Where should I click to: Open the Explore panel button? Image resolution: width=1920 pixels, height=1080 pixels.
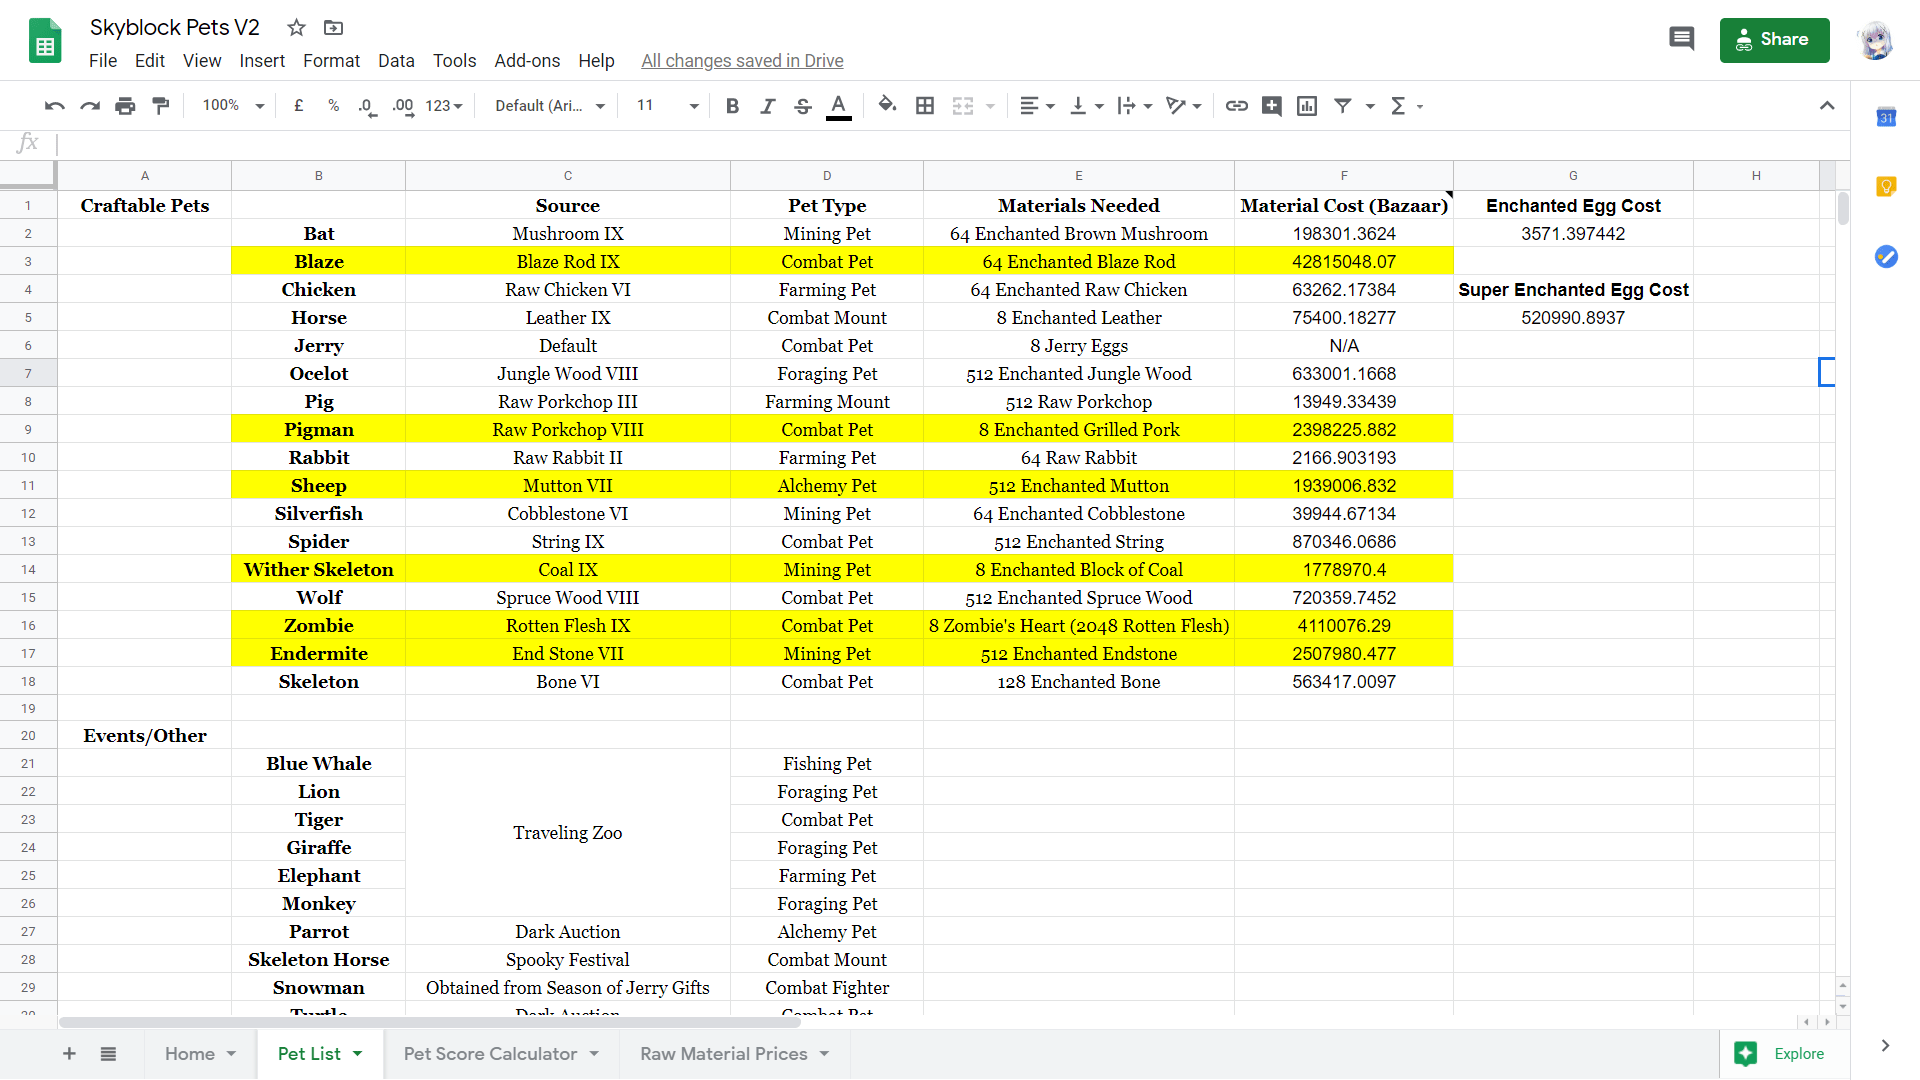pos(1785,1054)
